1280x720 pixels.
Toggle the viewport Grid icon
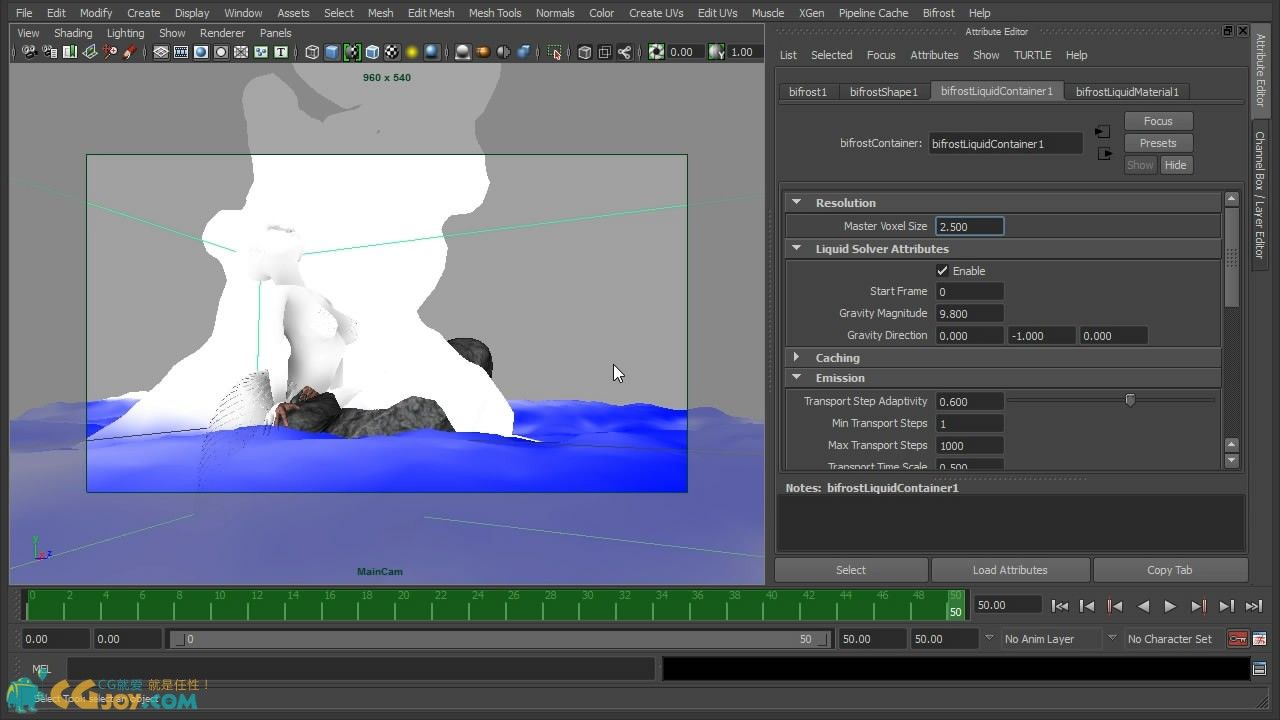point(161,52)
